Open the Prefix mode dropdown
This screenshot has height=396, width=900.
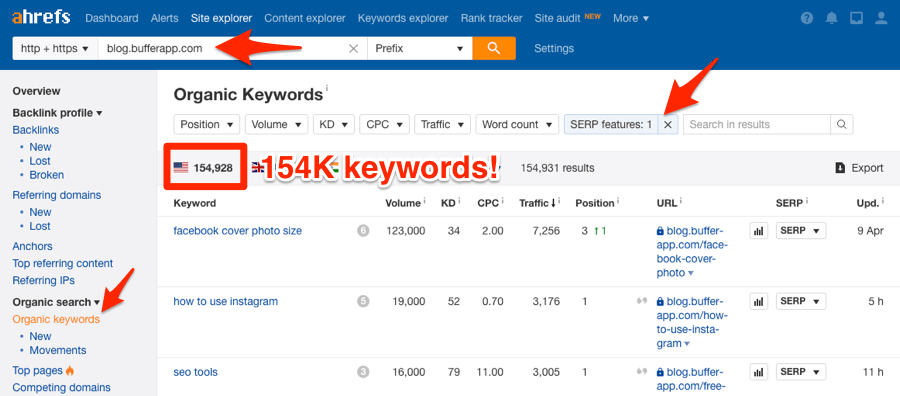420,49
